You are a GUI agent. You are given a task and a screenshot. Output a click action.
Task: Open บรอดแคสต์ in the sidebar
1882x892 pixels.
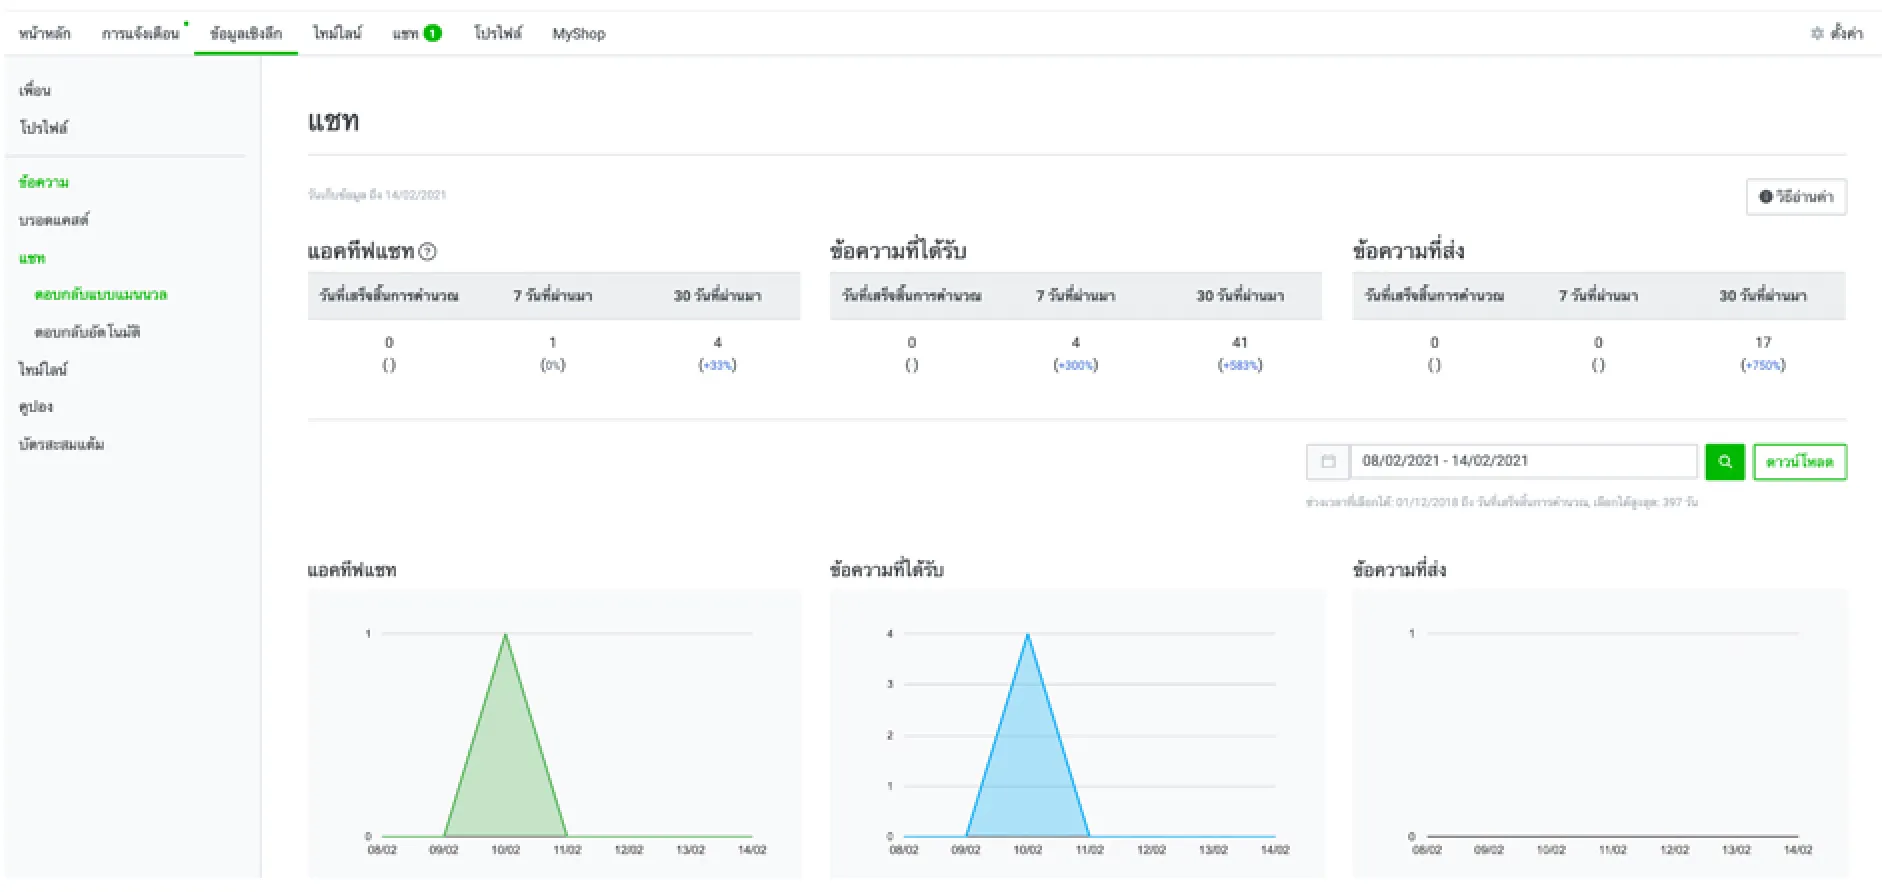click(54, 220)
